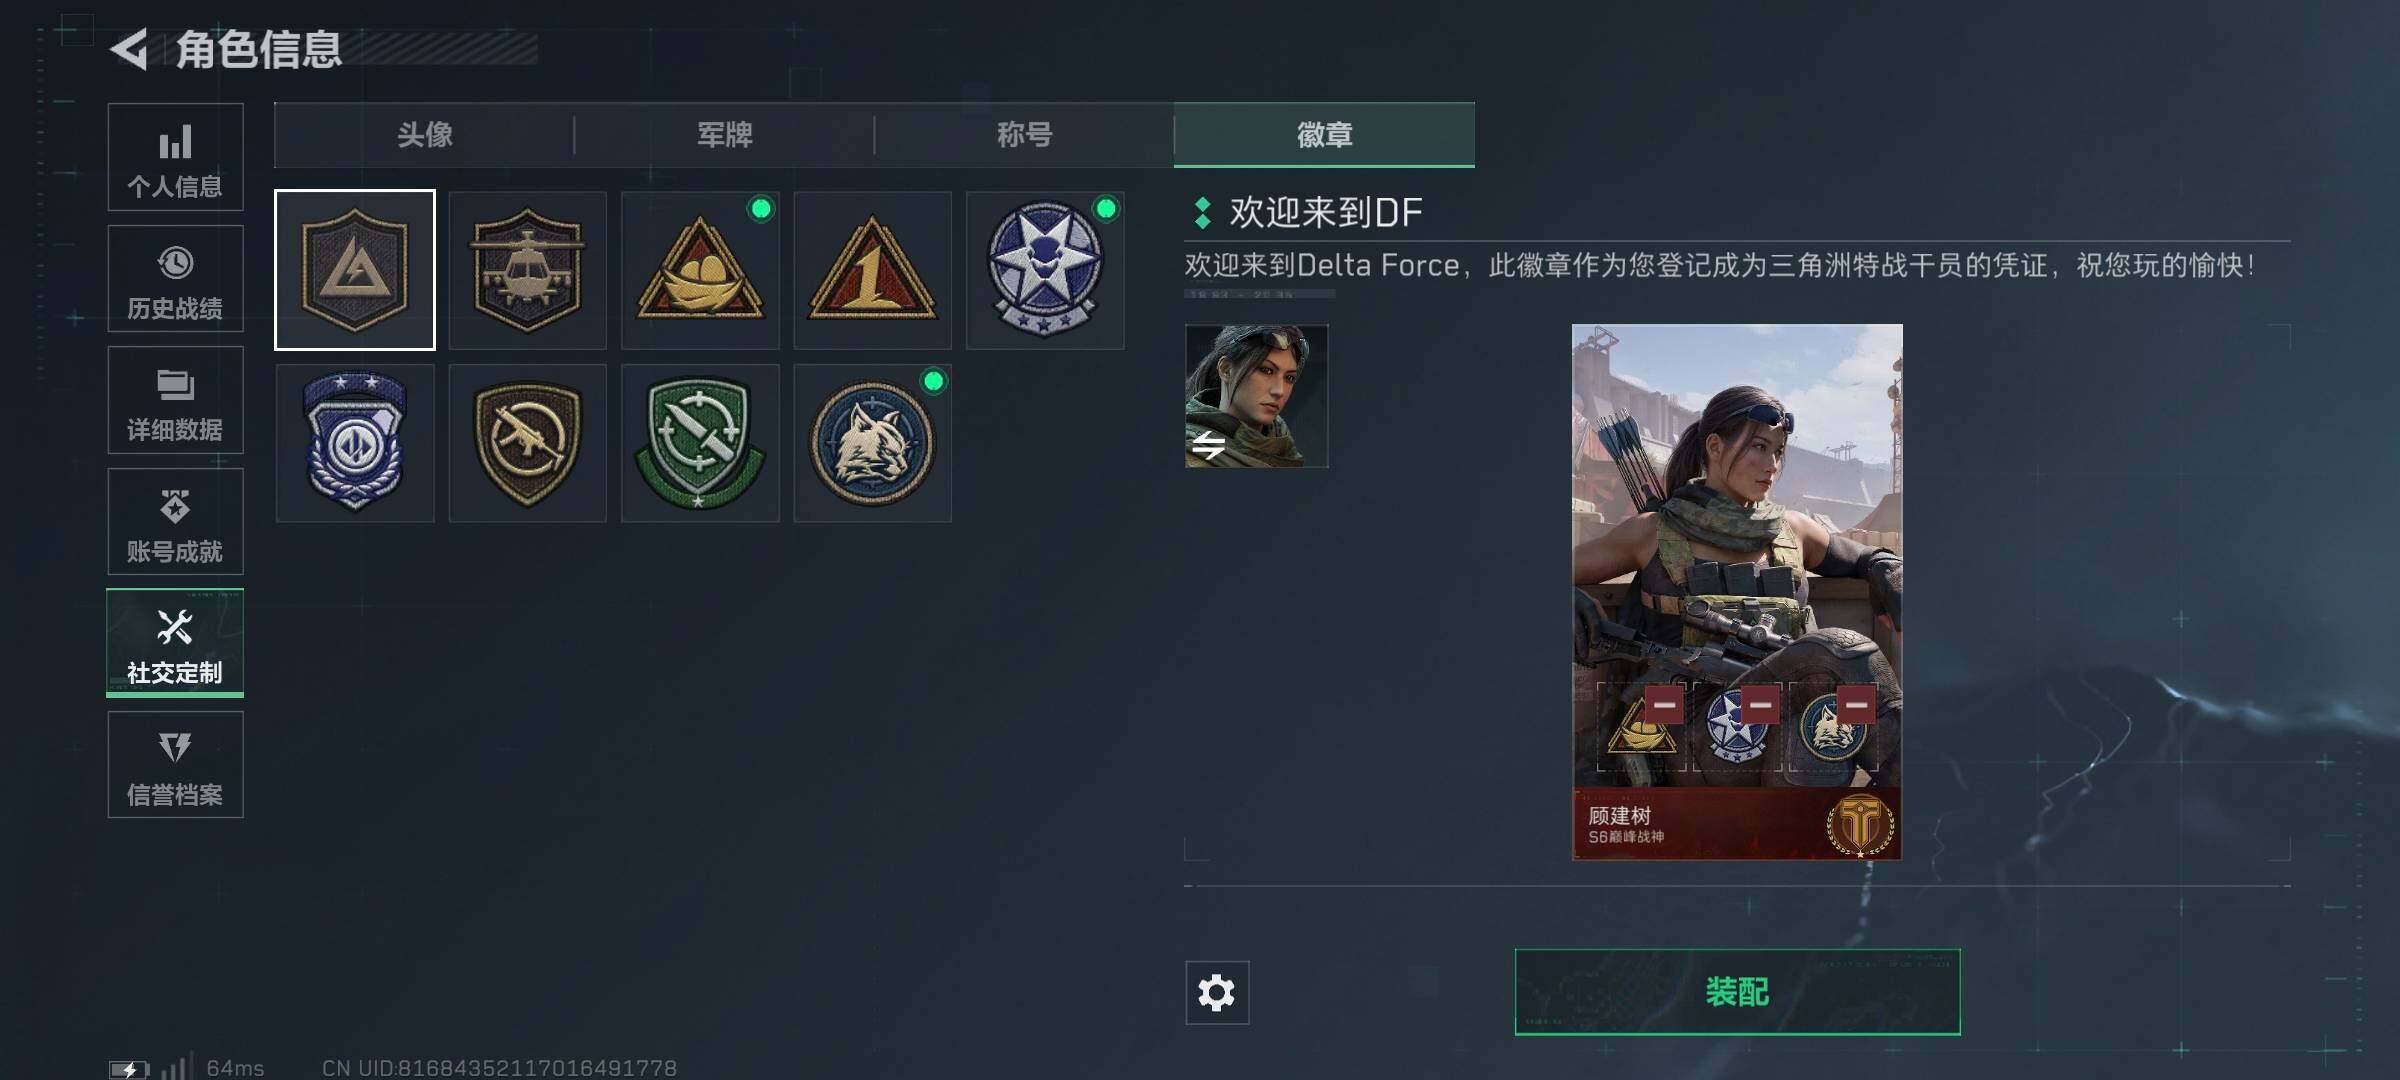Image resolution: width=2400 pixels, height=1080 pixels.
Task: Choose the red number 1 triangle badge
Action: point(872,270)
